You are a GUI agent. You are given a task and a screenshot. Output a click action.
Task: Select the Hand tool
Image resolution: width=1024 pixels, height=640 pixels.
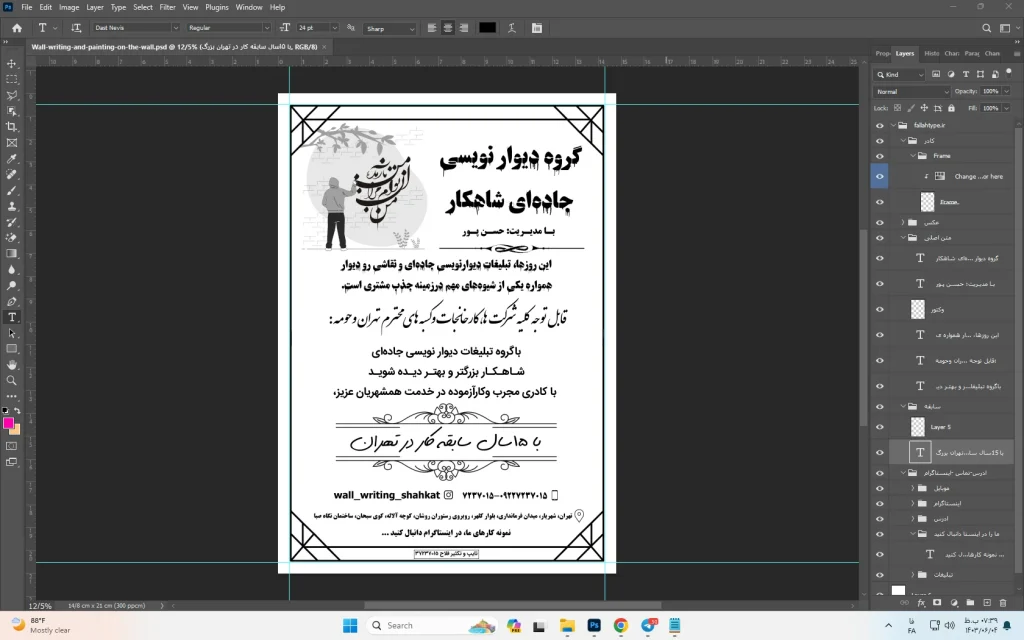pyautogui.click(x=12, y=364)
